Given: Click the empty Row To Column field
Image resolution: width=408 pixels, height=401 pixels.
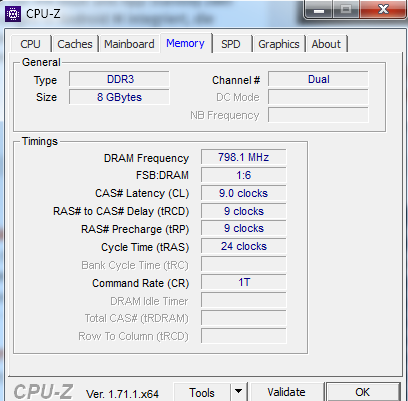Looking at the screenshot, I should pyautogui.click(x=243, y=336).
